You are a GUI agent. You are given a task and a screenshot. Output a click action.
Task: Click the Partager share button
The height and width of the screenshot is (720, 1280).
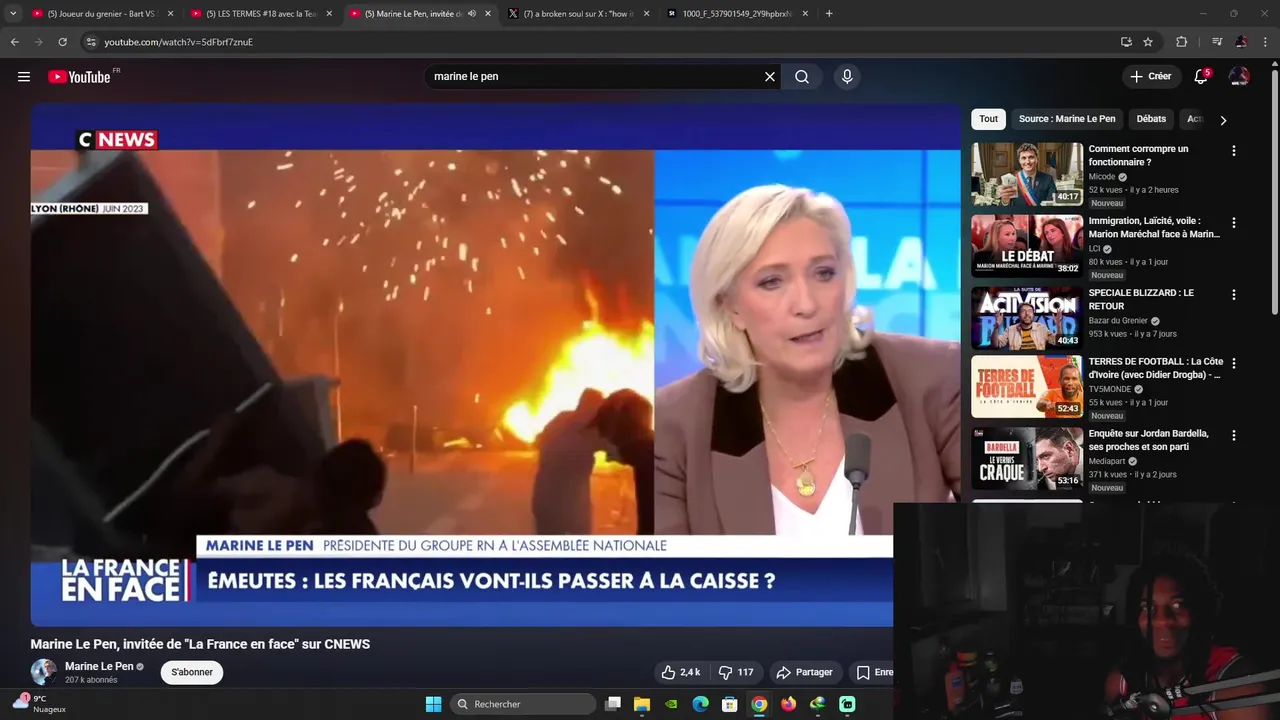(x=804, y=672)
